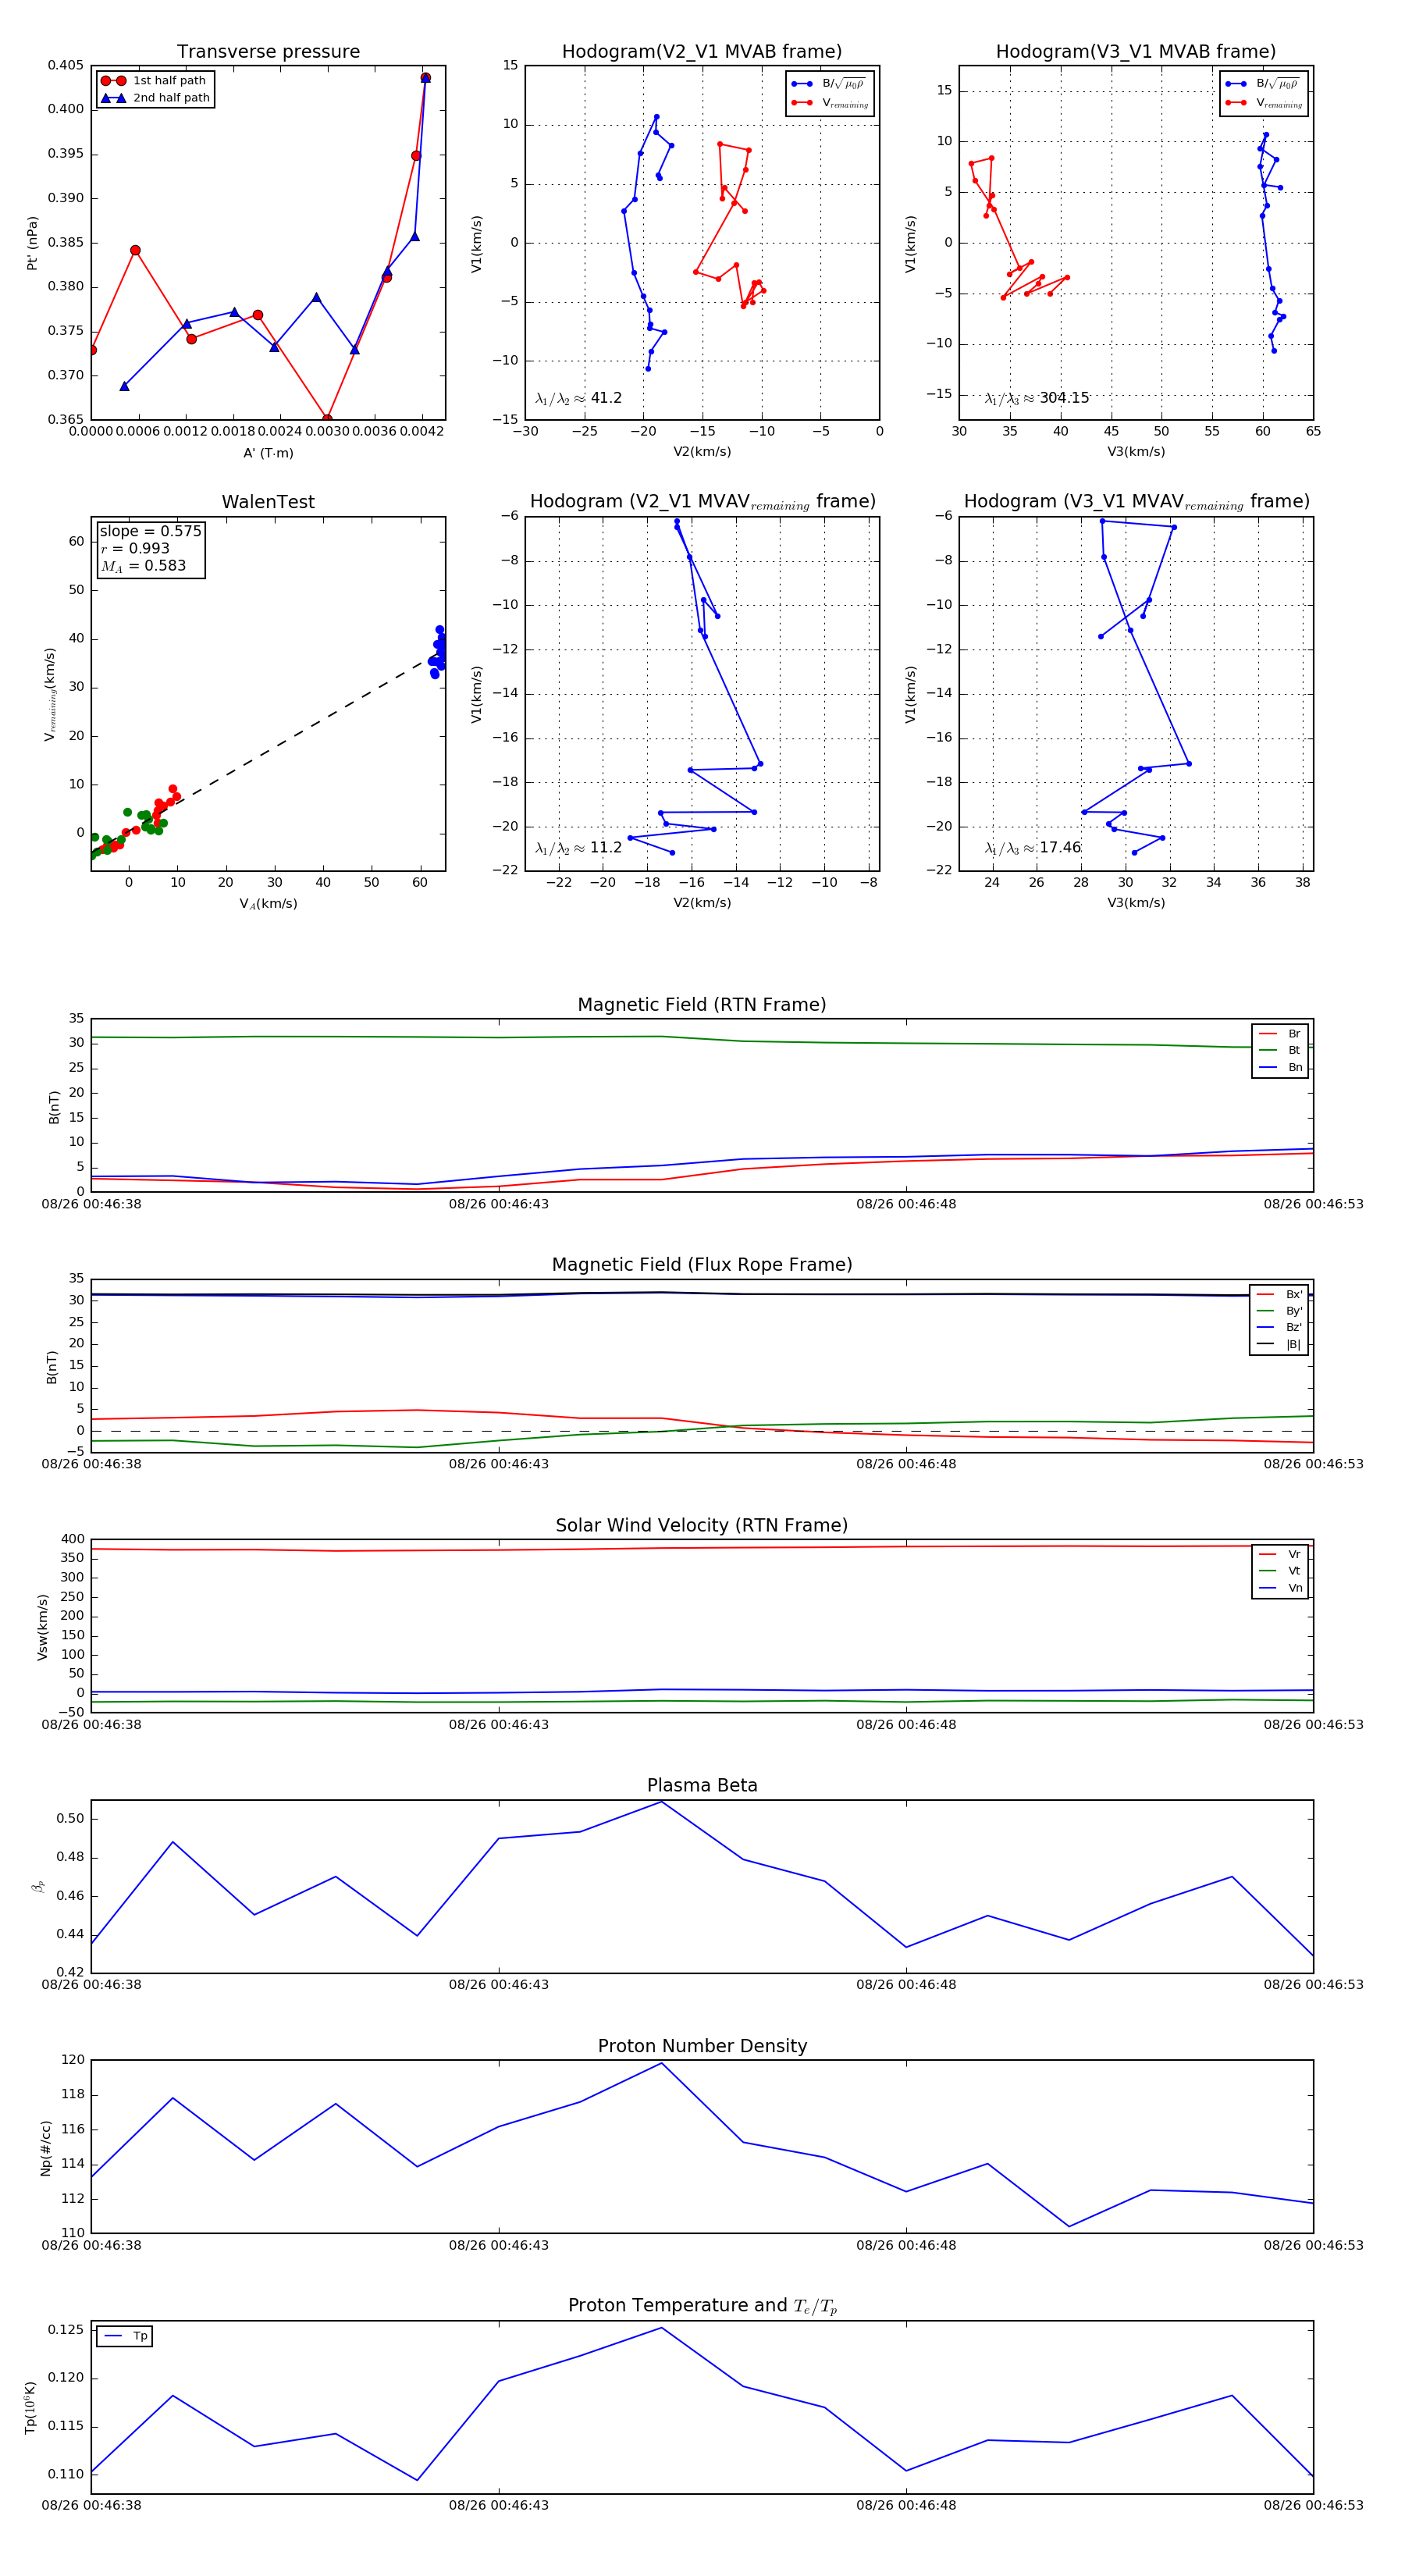Click the 'Proton Number Density' plot title
Screen dimensions: 1405x2576
(x=702, y=2047)
